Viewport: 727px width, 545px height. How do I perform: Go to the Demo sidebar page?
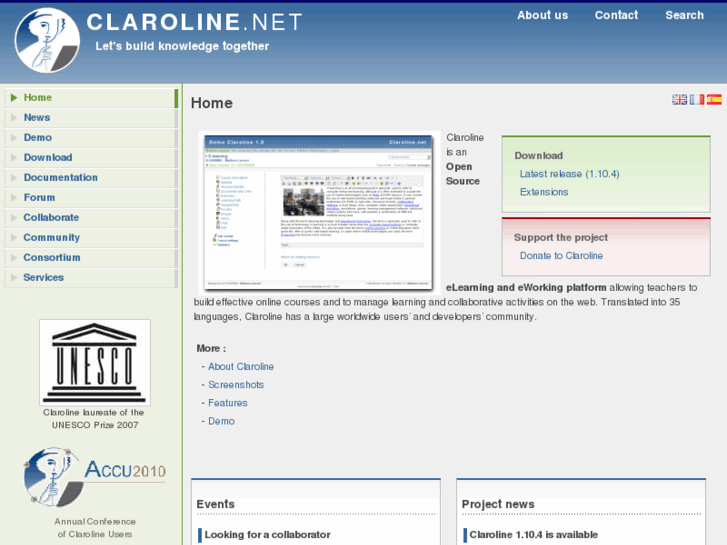pos(91,138)
